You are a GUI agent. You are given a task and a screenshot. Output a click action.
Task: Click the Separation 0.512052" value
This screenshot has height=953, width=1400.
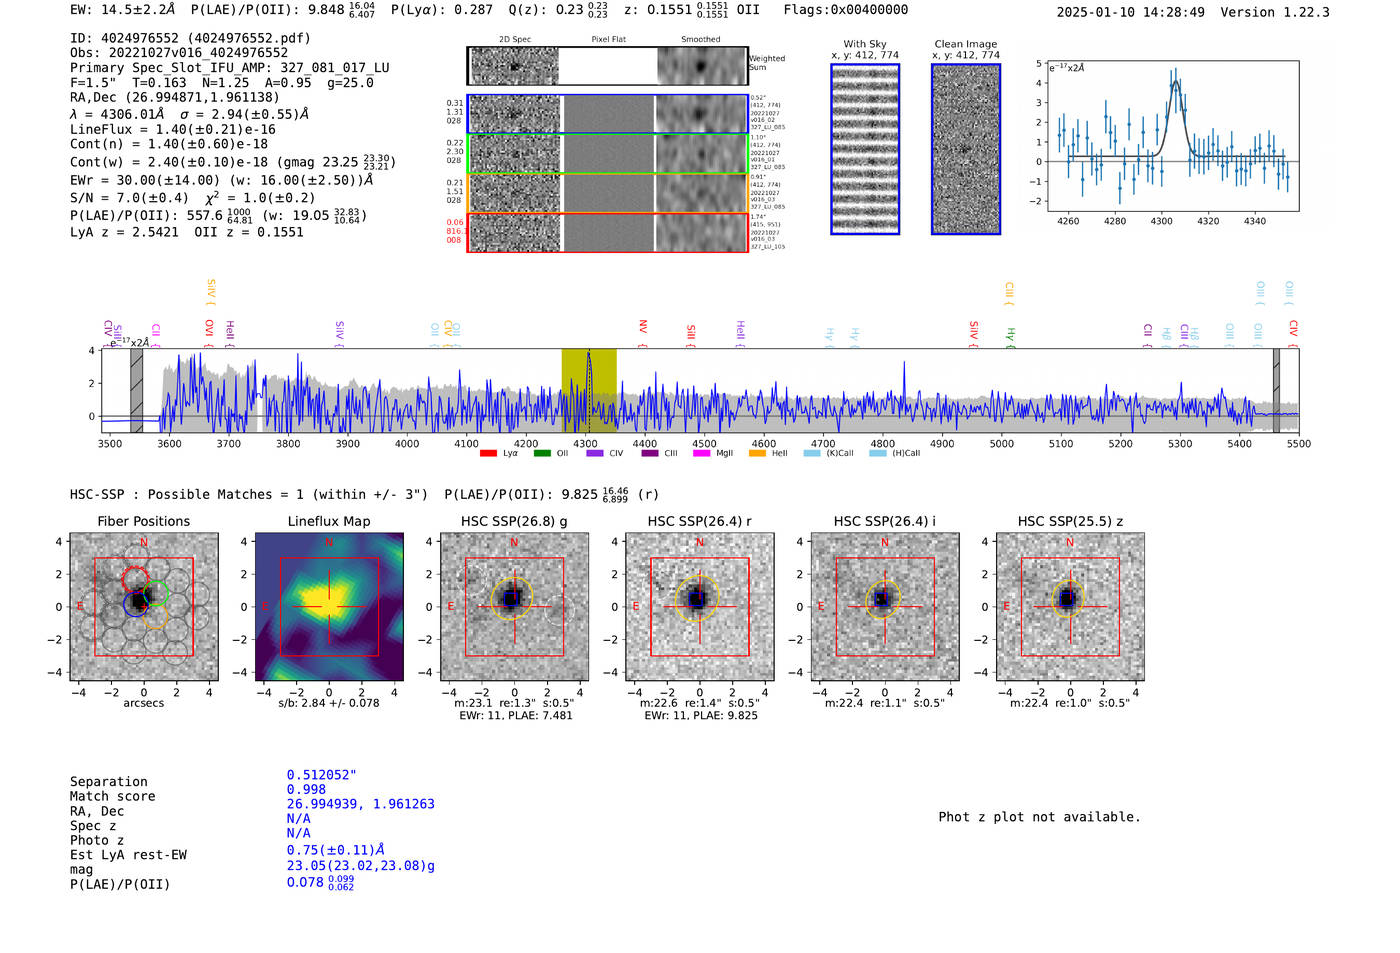(321, 775)
